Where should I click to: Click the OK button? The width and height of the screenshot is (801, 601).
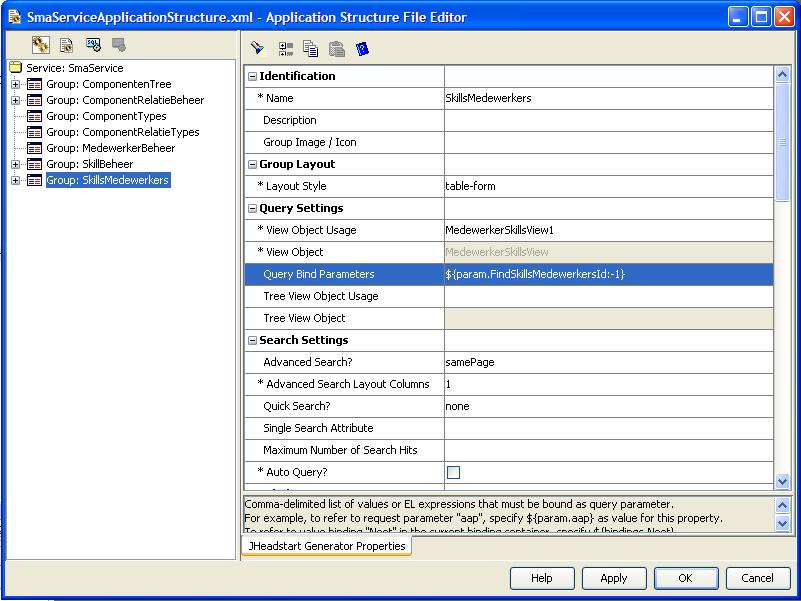pos(685,578)
